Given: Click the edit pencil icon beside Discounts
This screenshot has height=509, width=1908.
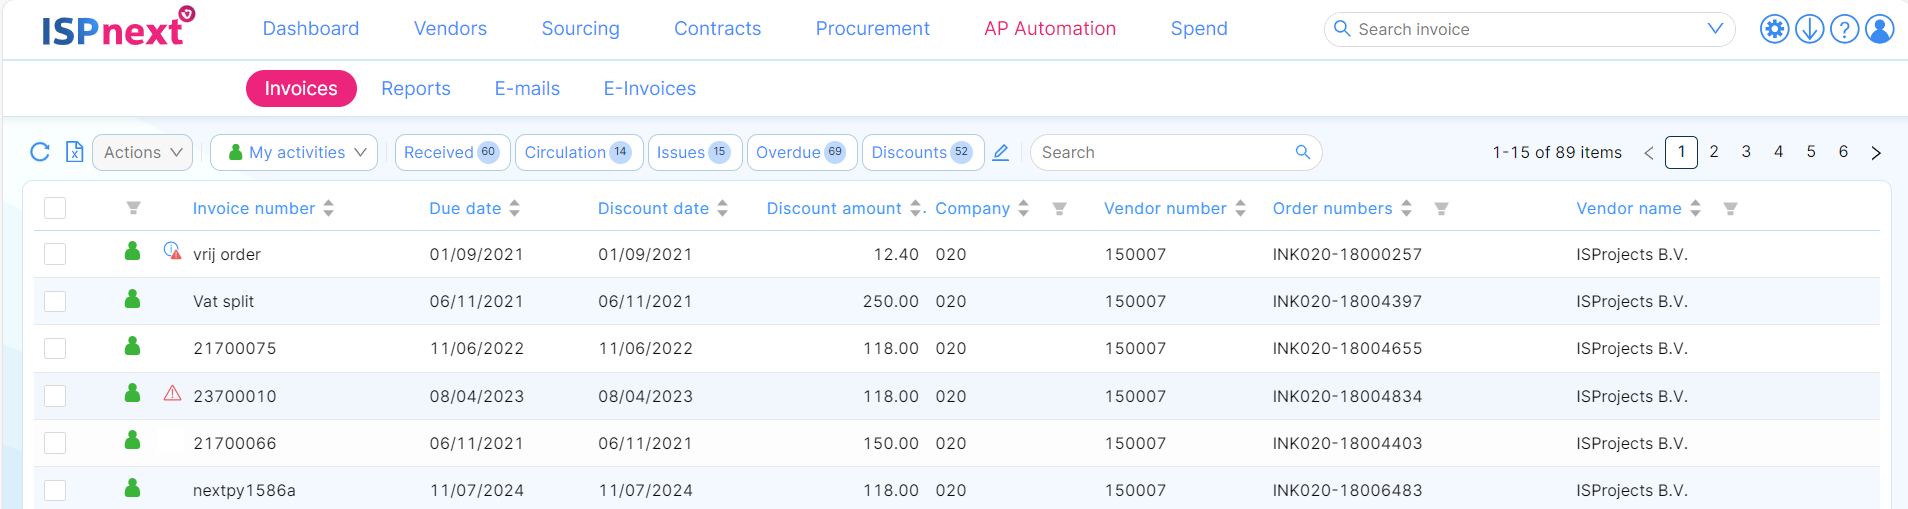Looking at the screenshot, I should [1000, 152].
